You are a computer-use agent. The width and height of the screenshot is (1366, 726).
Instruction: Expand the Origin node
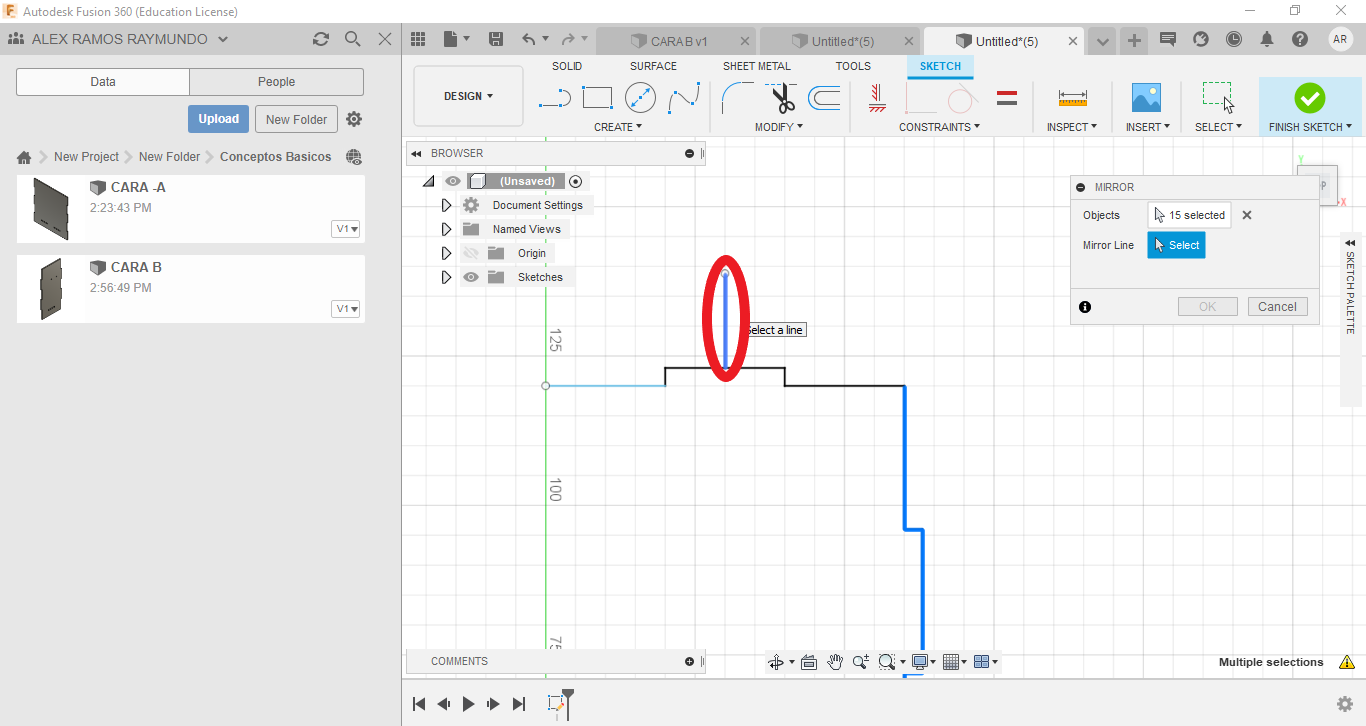446,253
